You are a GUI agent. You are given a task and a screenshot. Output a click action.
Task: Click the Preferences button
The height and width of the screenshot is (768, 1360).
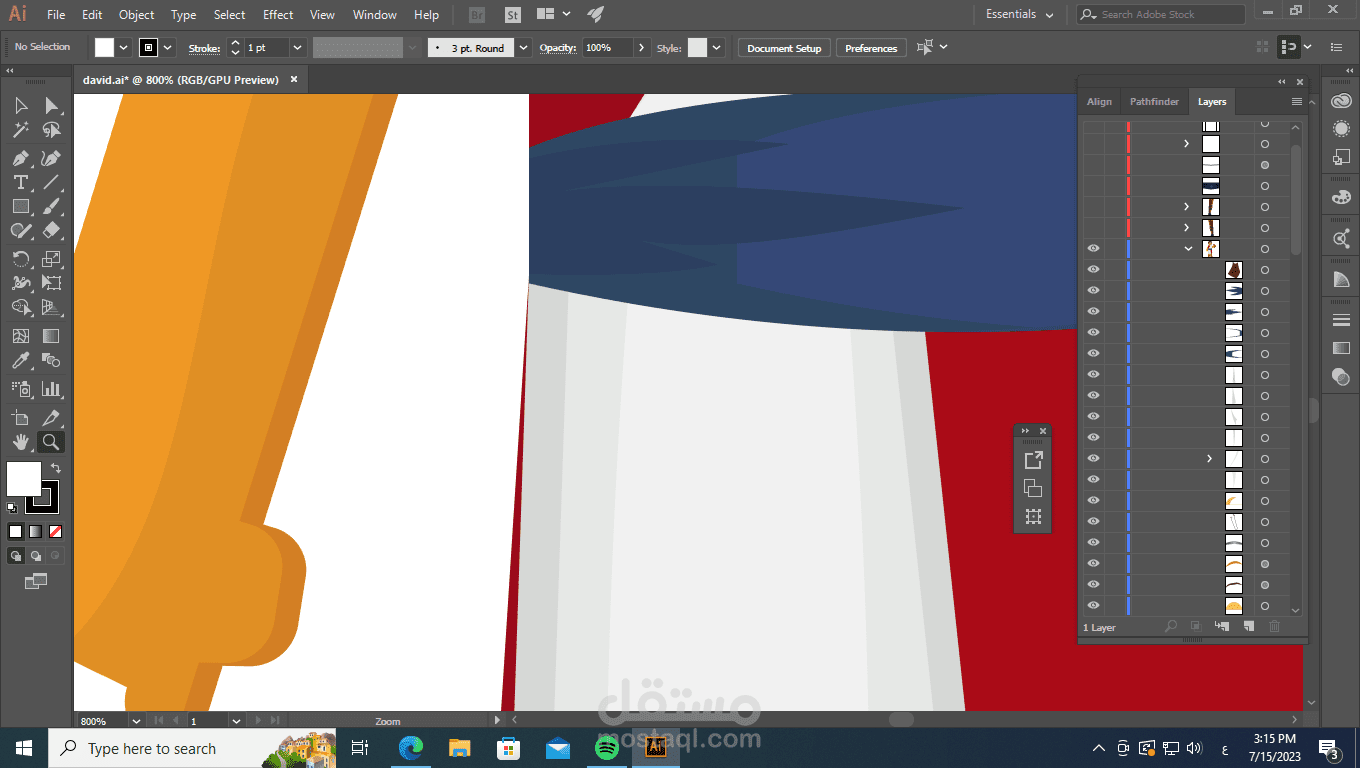871,48
